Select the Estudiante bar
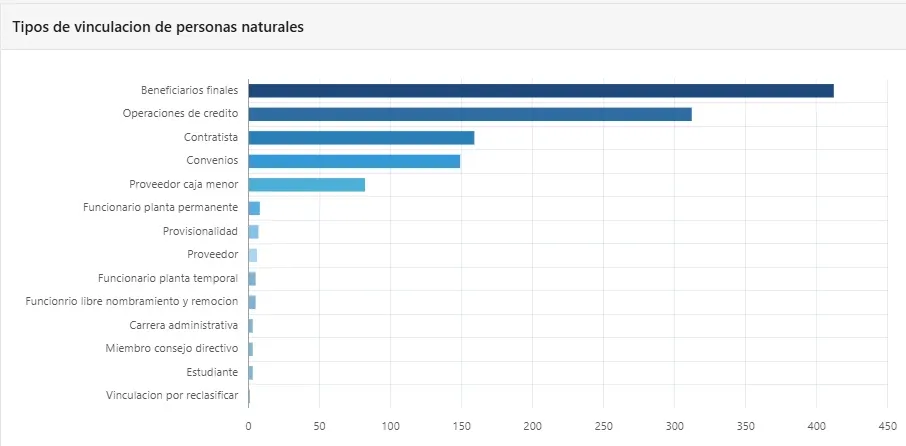906x446 pixels. pyautogui.click(x=251, y=373)
